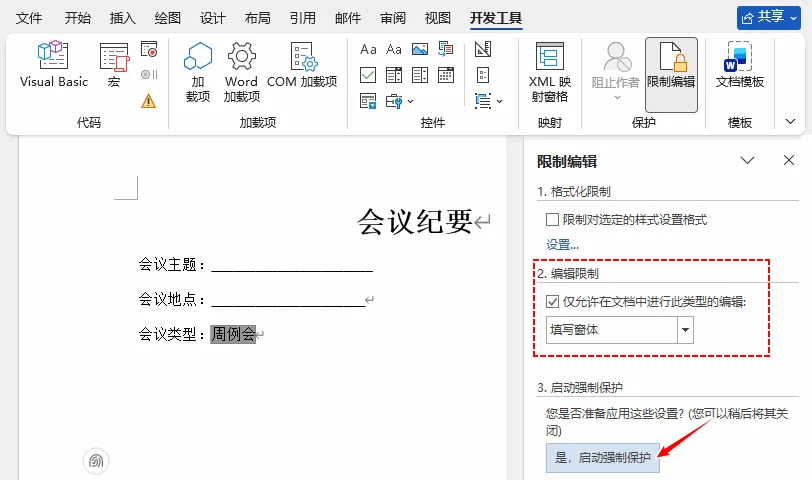Viewport: 812px width, 480px height.
Task: Uncheck 仅允许在文档中进行此类型的编辑 checkbox
Action: [x=553, y=301]
